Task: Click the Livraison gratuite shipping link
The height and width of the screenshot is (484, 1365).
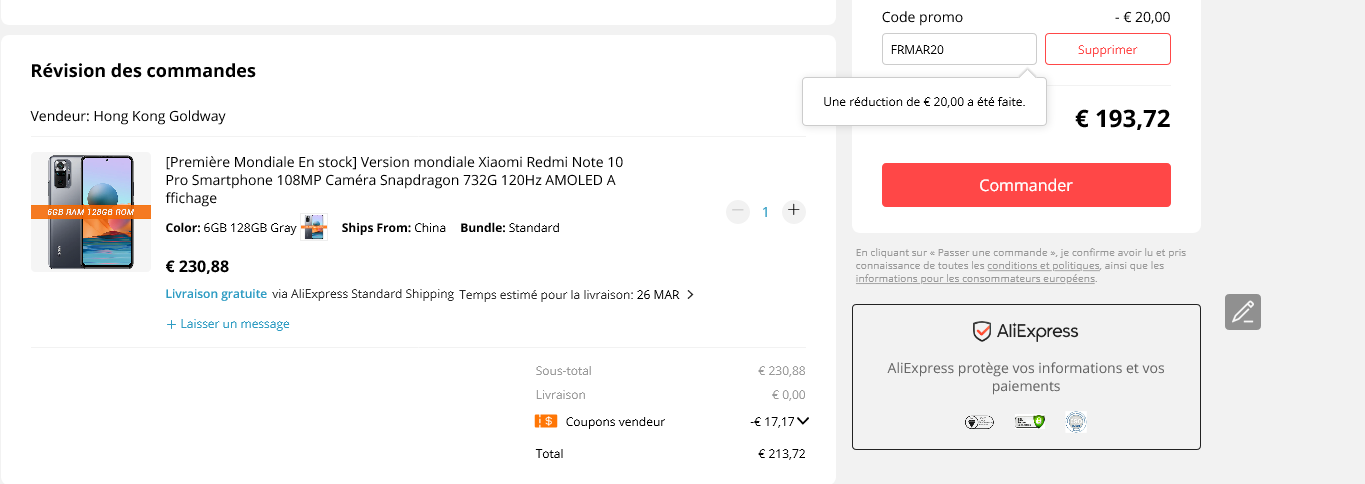Action: [216, 294]
